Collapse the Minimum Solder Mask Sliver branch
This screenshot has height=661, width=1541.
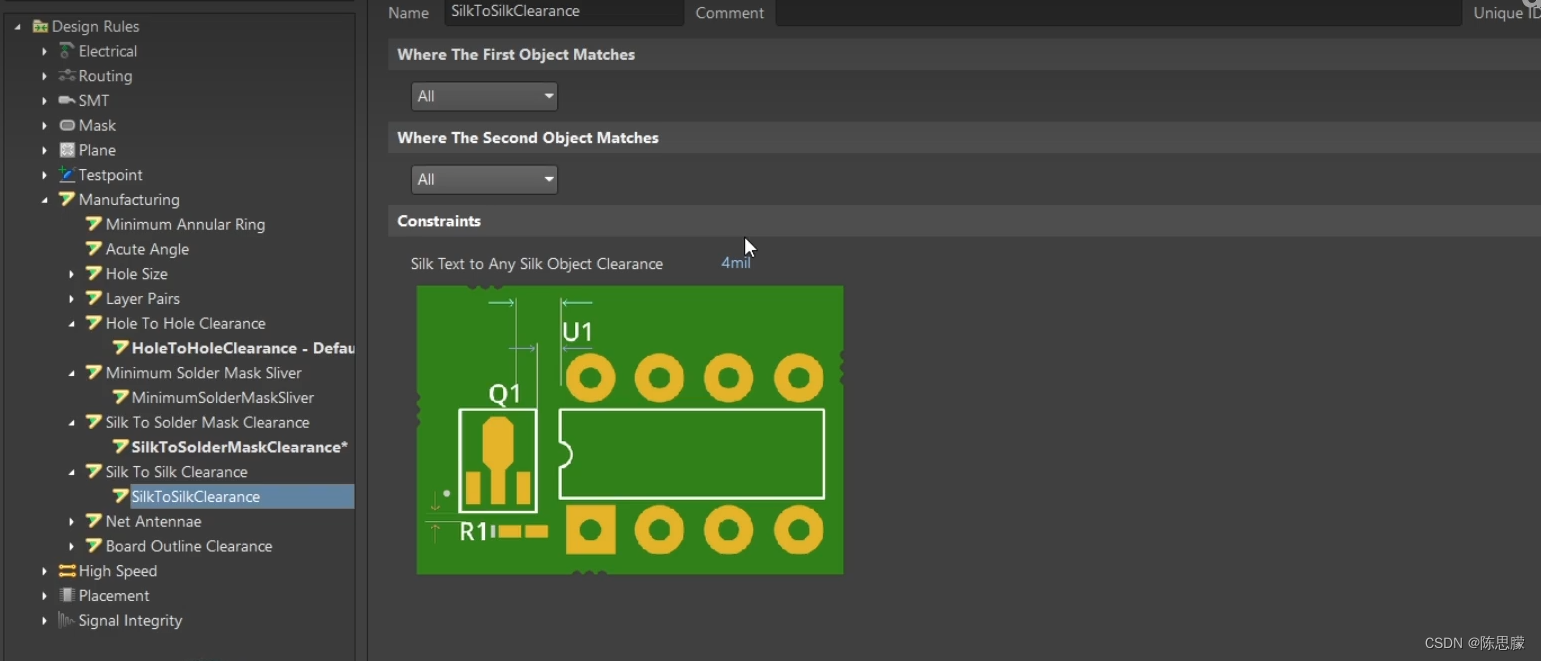[x=71, y=373]
